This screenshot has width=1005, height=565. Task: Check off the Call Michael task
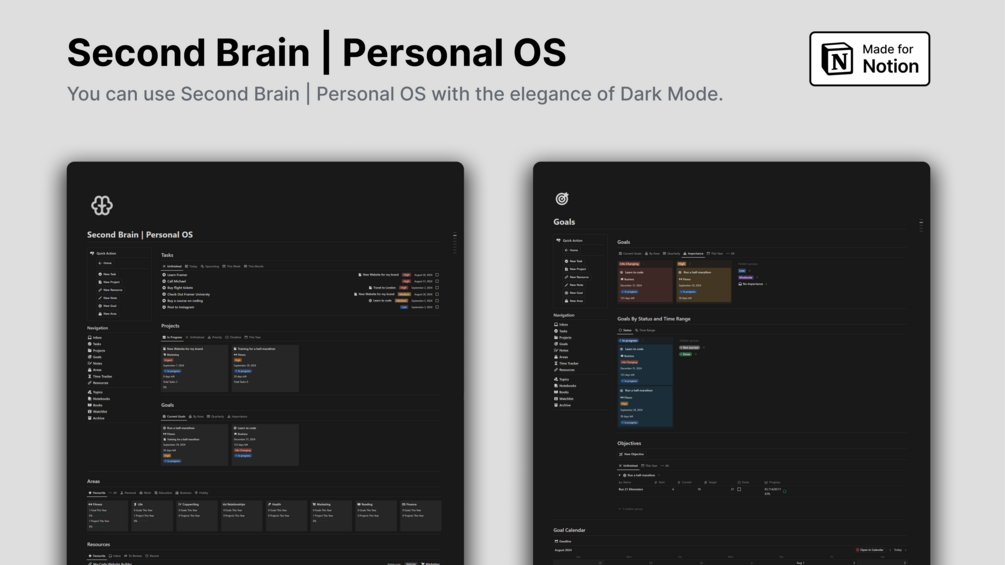pos(437,281)
